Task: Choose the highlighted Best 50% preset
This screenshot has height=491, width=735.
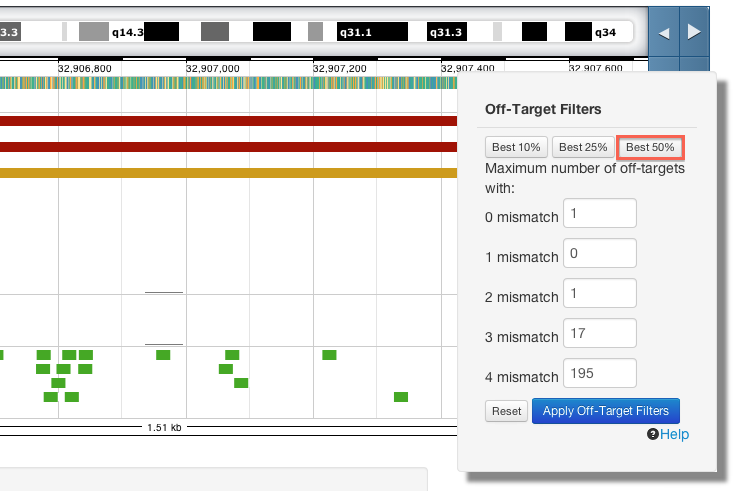Action: click(x=650, y=147)
